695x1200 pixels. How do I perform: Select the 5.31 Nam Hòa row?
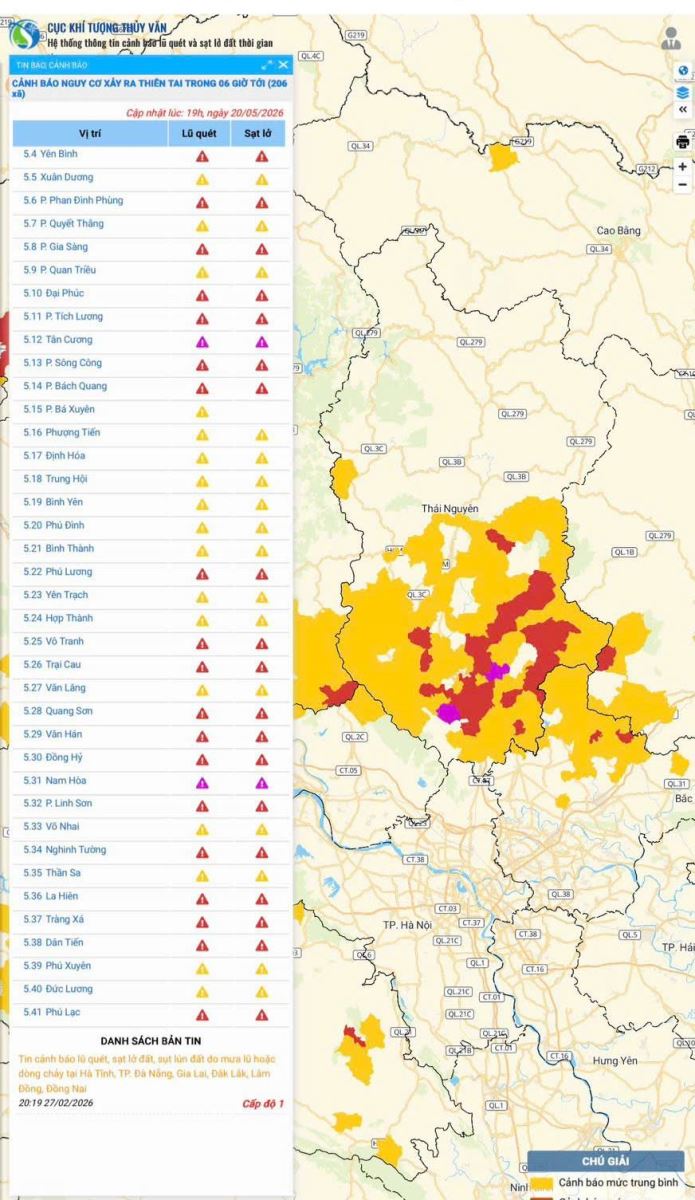(x=152, y=781)
